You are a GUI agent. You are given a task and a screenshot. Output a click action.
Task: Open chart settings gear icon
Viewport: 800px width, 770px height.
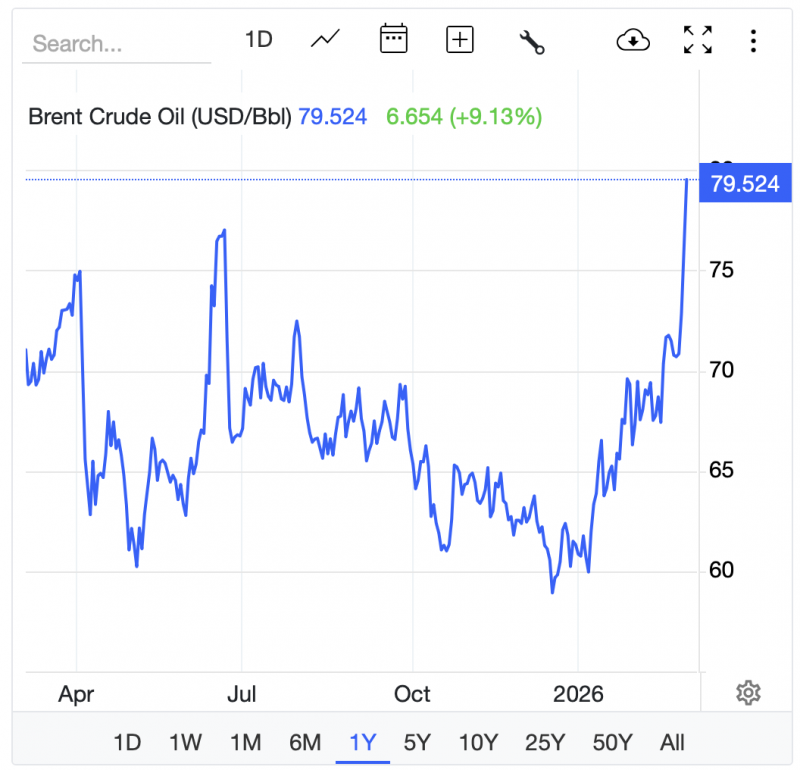[x=748, y=692]
